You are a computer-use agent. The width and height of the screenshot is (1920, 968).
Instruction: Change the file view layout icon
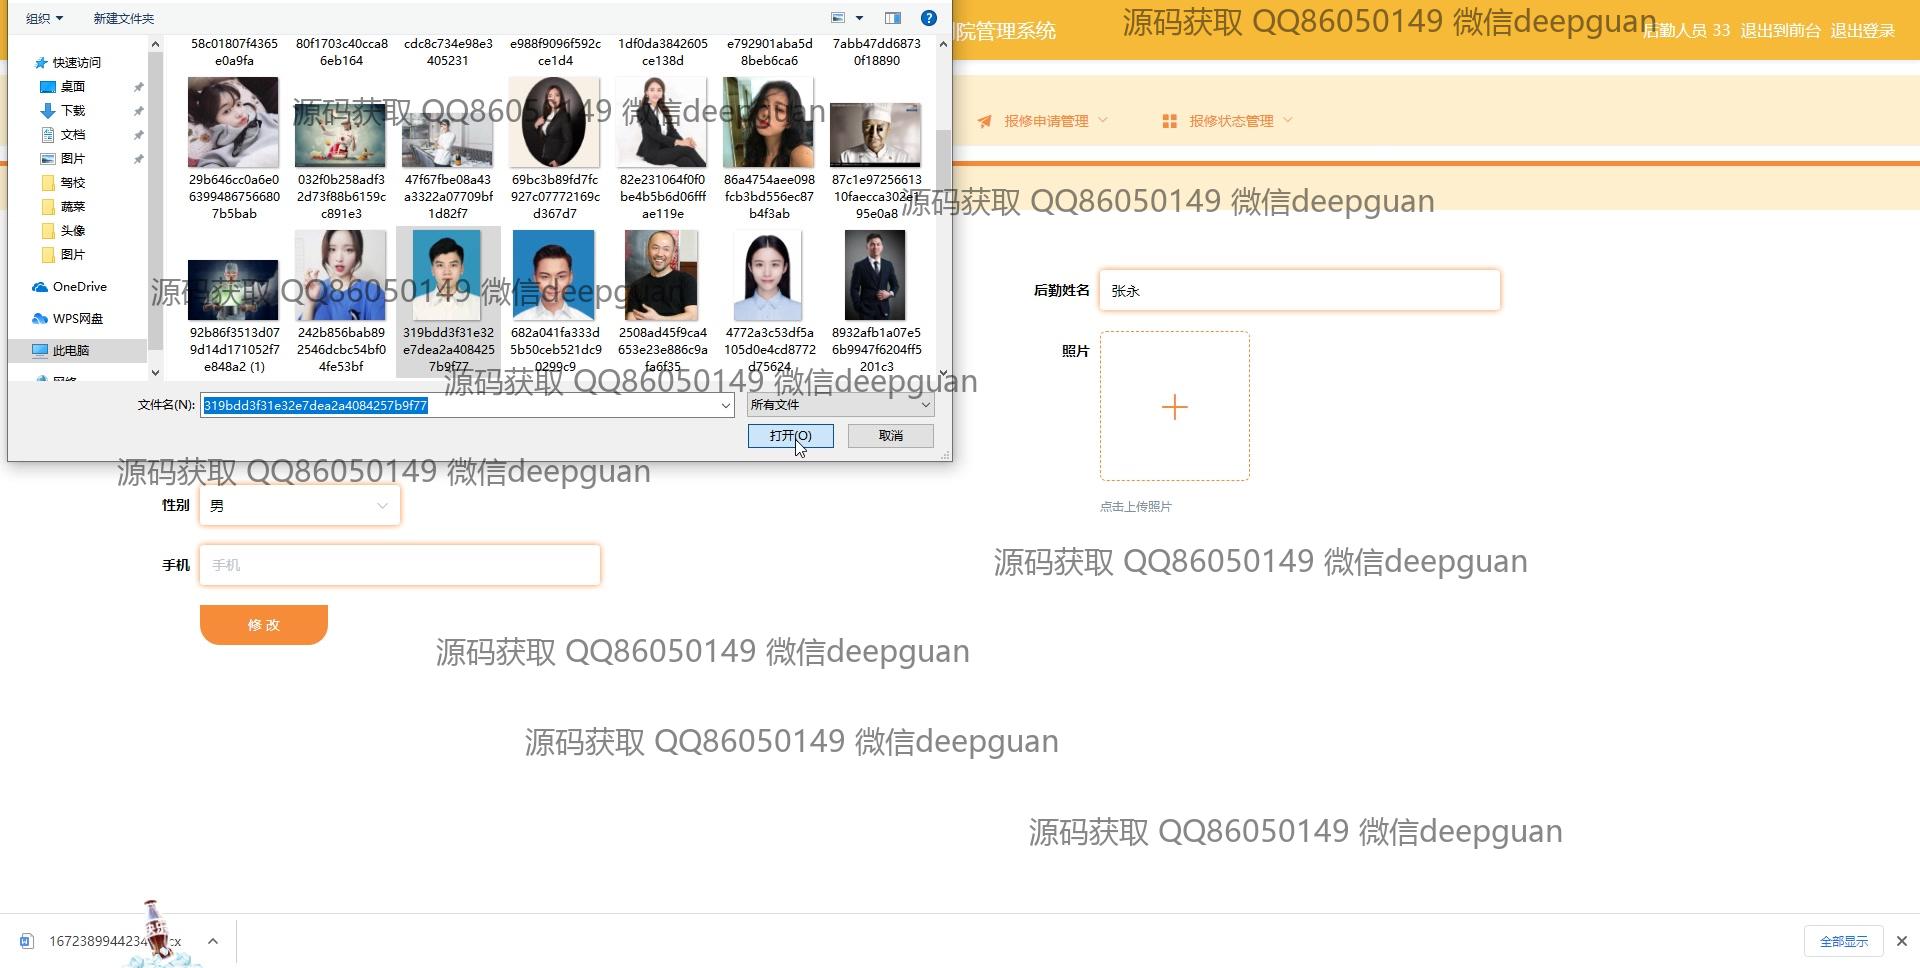point(839,18)
